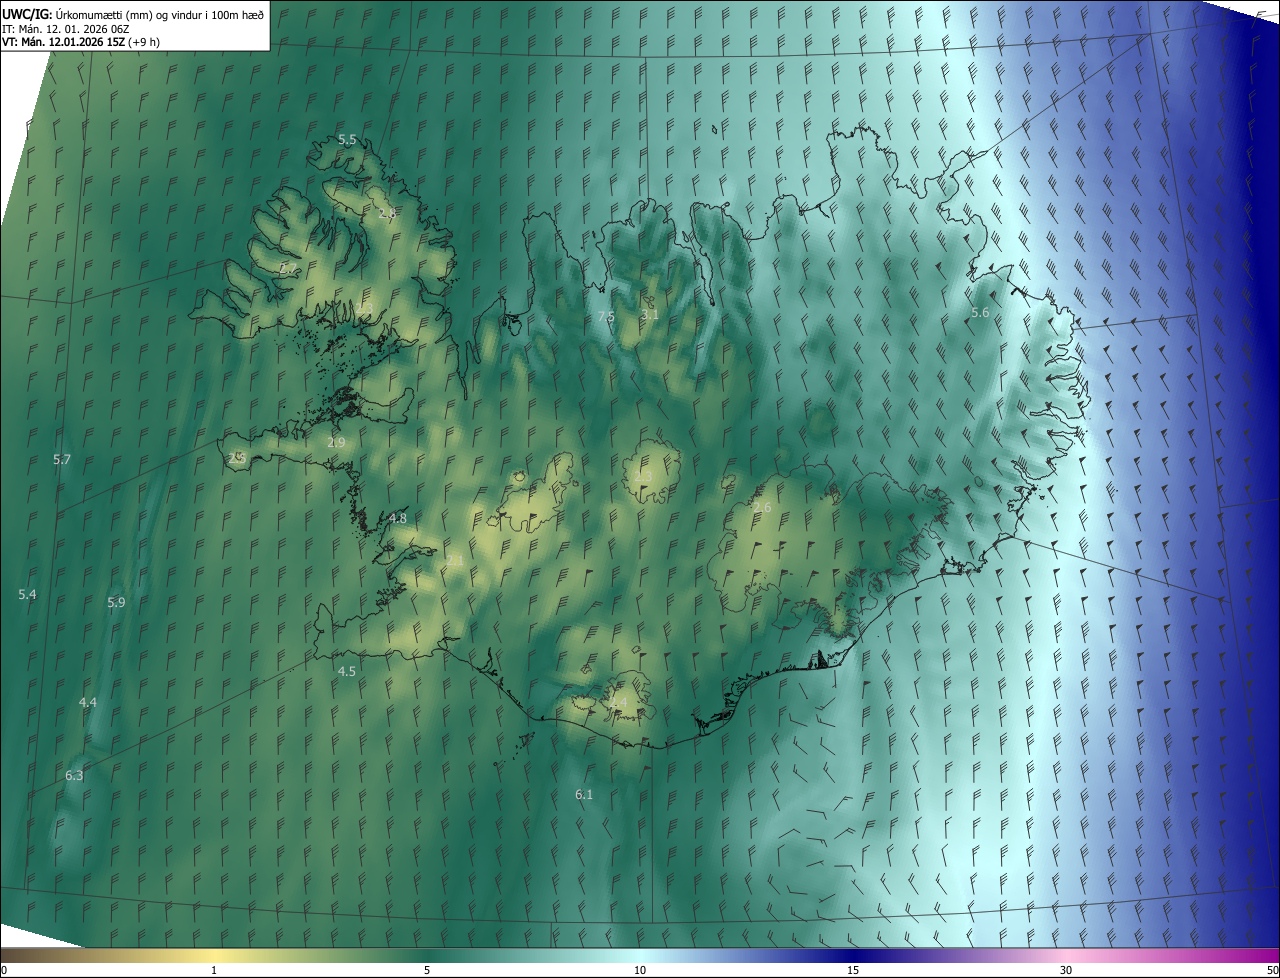Click the 7.5 value label

pos(606,316)
